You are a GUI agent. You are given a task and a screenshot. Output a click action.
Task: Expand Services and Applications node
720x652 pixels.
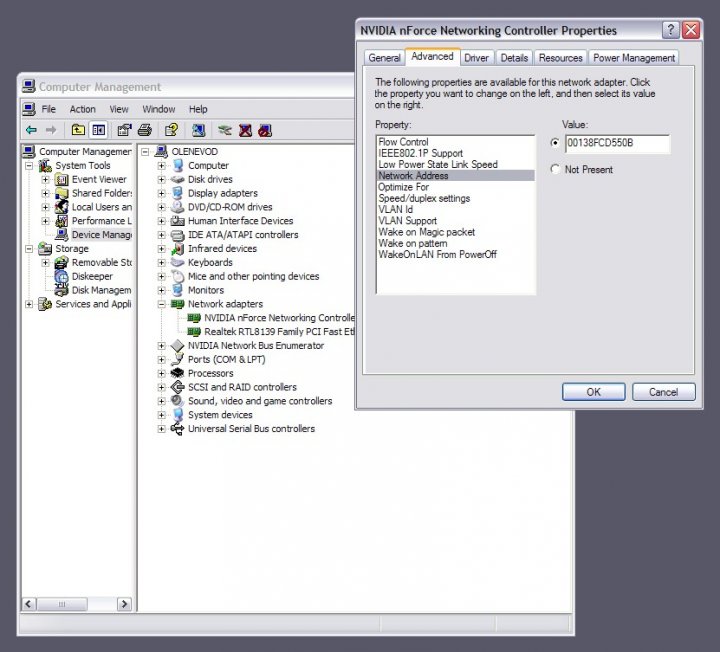point(29,304)
